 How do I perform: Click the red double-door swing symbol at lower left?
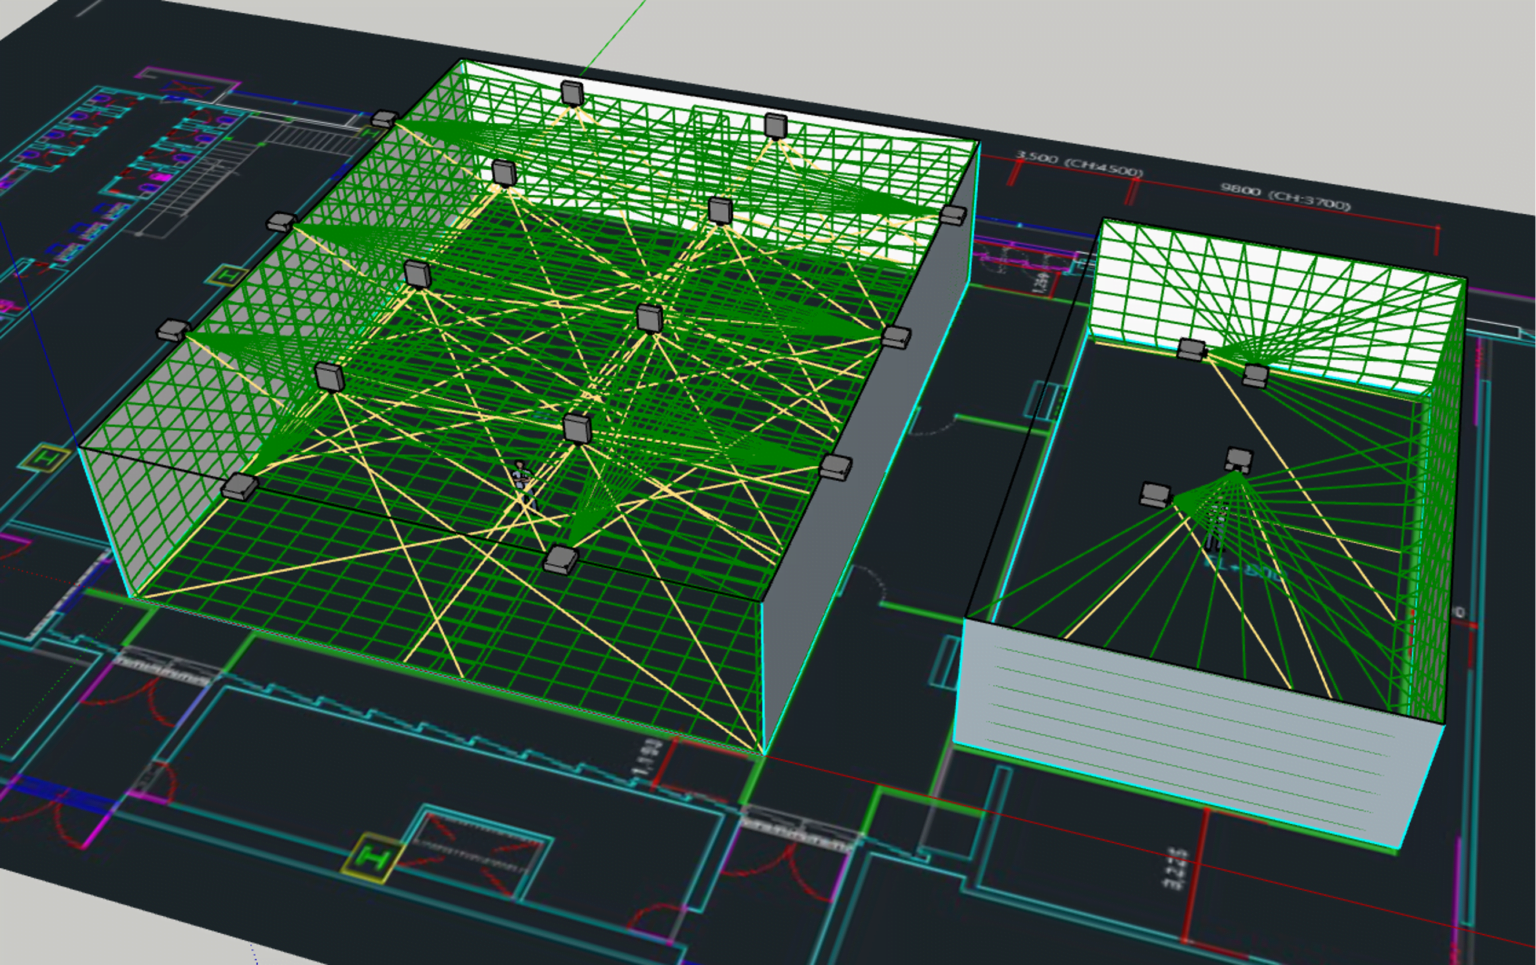150,700
